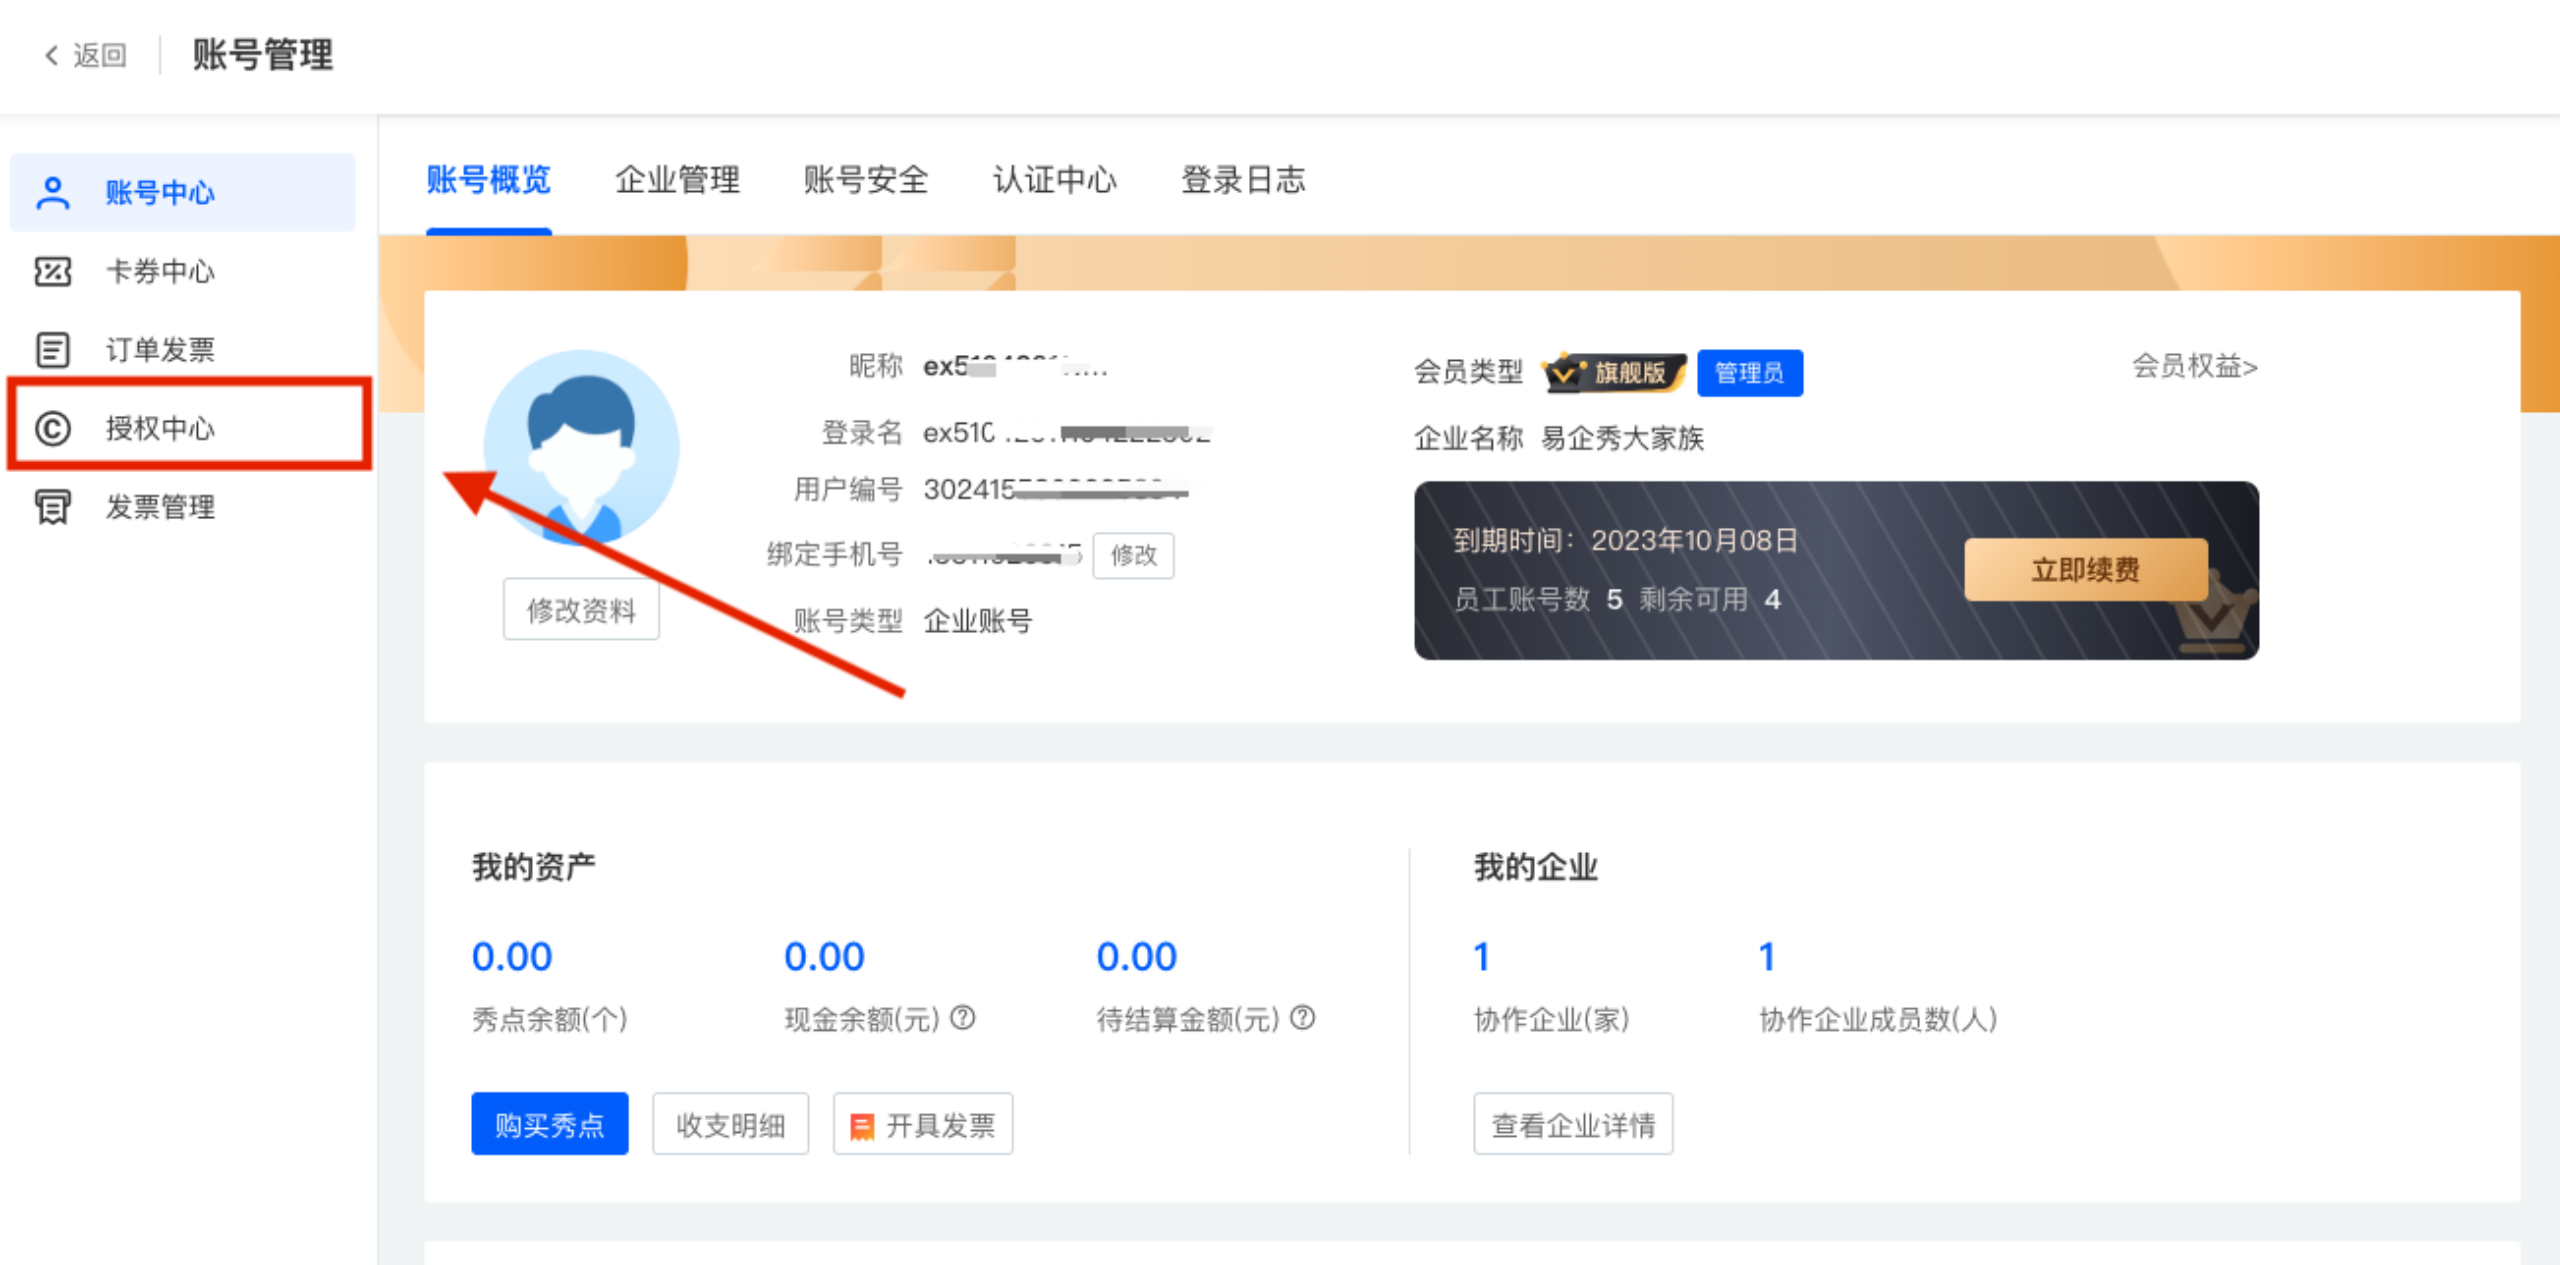Click the 立即续费 button
Screen dimensions: 2560x1265
[2085, 570]
